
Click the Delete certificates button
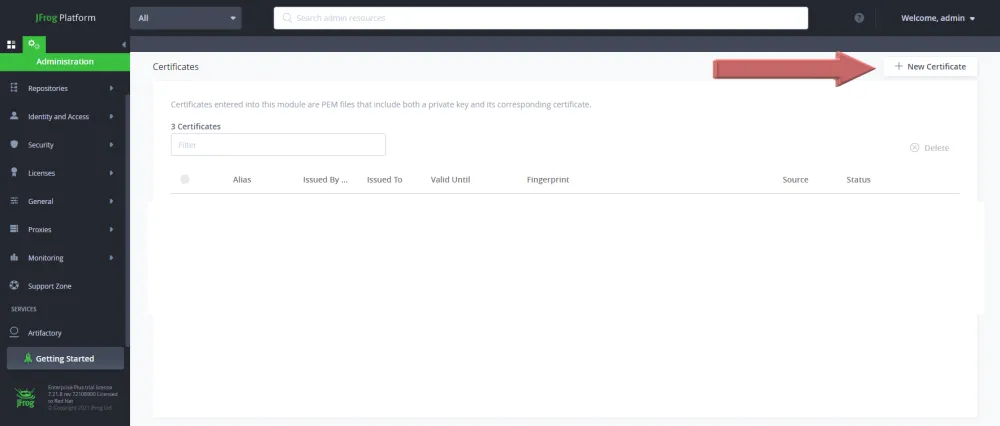[x=929, y=148]
